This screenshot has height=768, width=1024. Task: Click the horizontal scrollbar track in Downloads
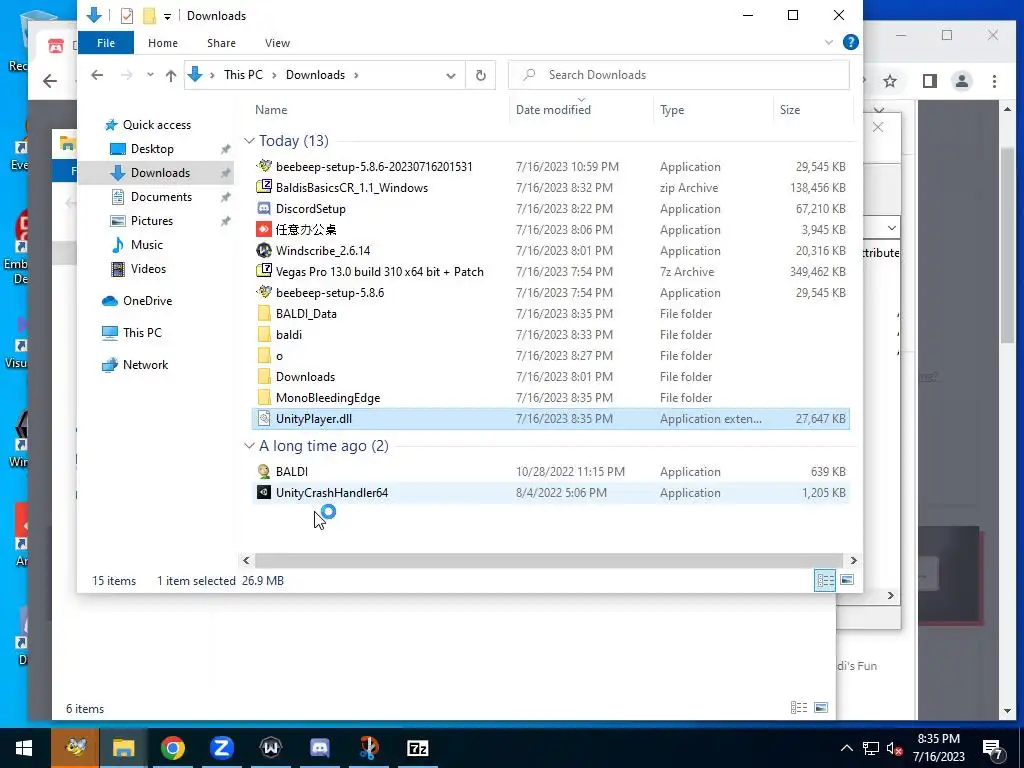click(549, 560)
